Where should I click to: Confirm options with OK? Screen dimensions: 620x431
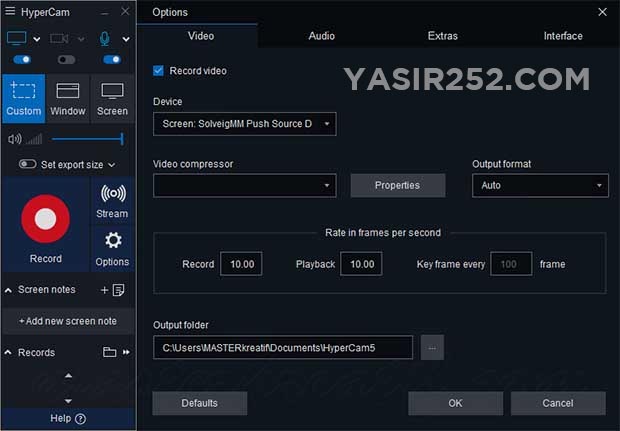[455, 403]
